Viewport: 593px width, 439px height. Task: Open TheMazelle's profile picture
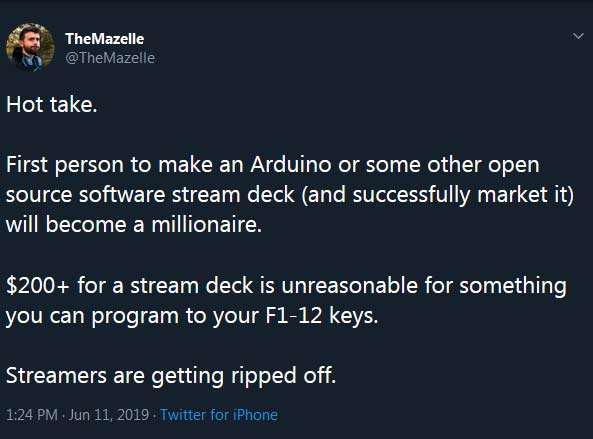click(x=30, y=47)
